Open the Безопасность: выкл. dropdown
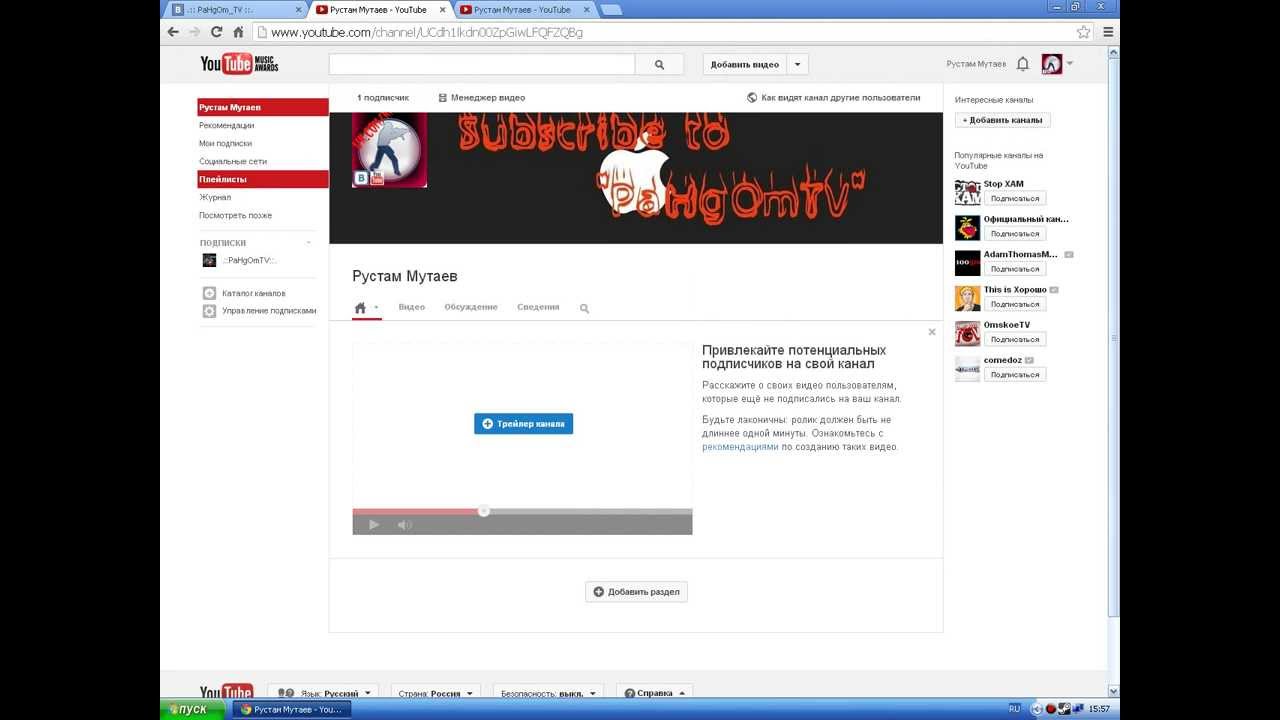Screen dimensions: 1280x720 point(548,693)
